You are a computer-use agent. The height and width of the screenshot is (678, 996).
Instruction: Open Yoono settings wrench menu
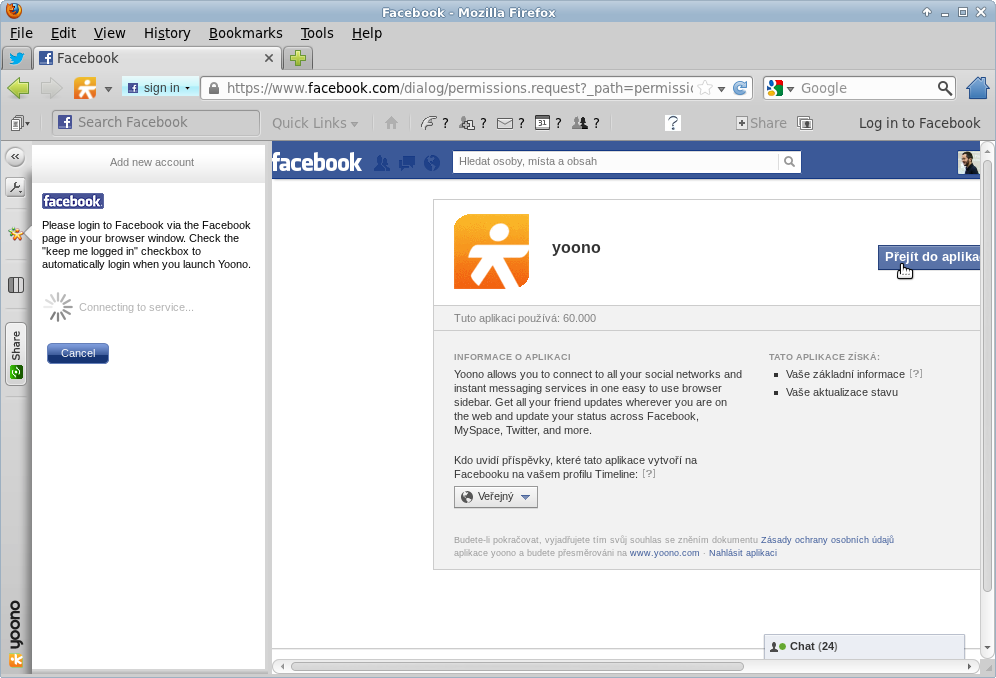click(x=15, y=187)
